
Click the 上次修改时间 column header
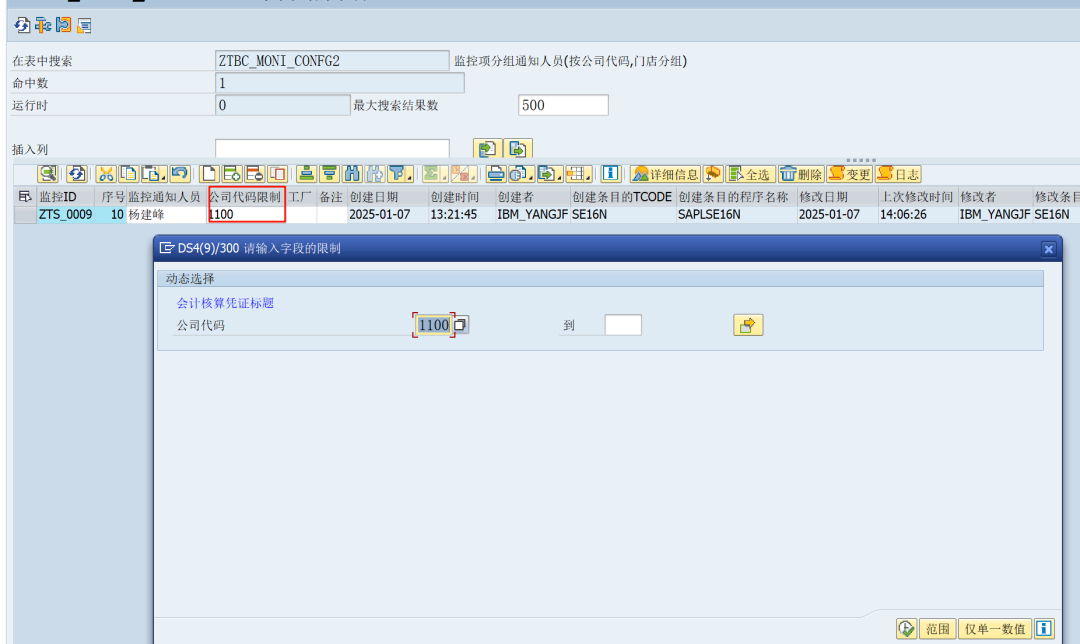pyautogui.click(x=917, y=197)
